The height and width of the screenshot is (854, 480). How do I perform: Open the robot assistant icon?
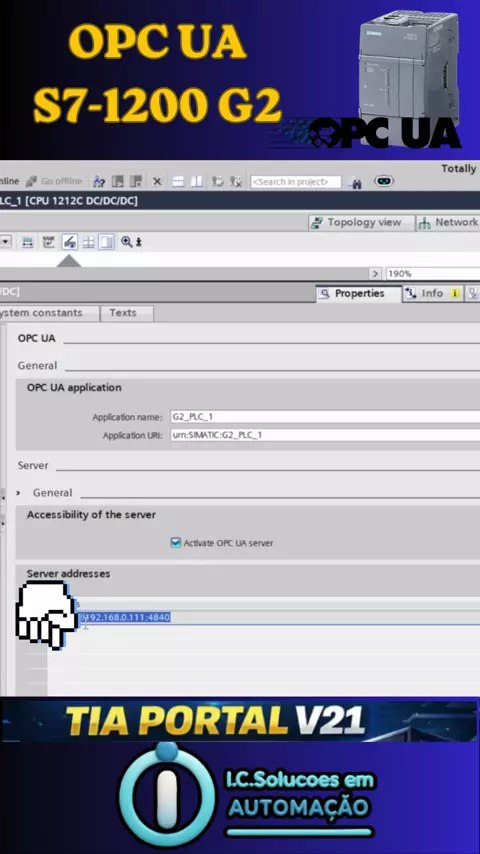[384, 181]
